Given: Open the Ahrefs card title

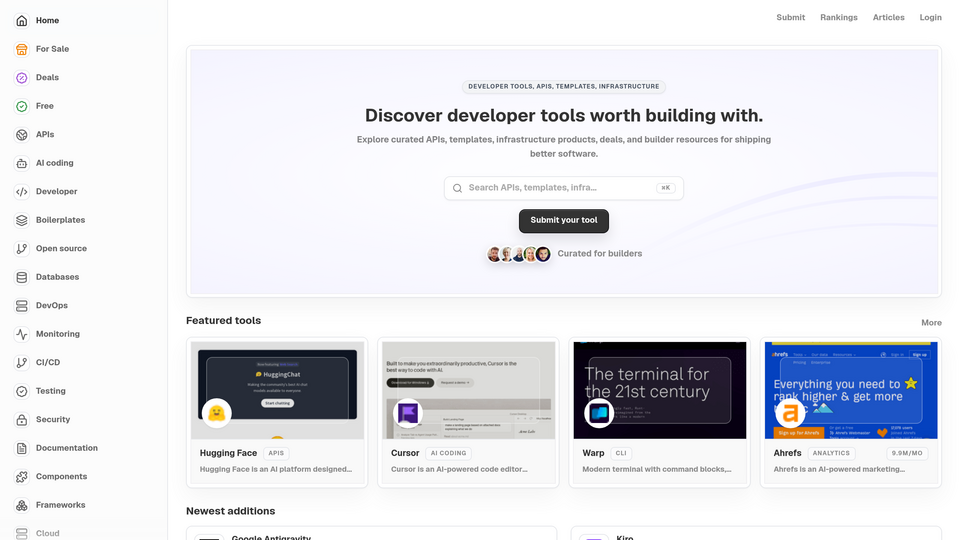Looking at the screenshot, I should (787, 453).
